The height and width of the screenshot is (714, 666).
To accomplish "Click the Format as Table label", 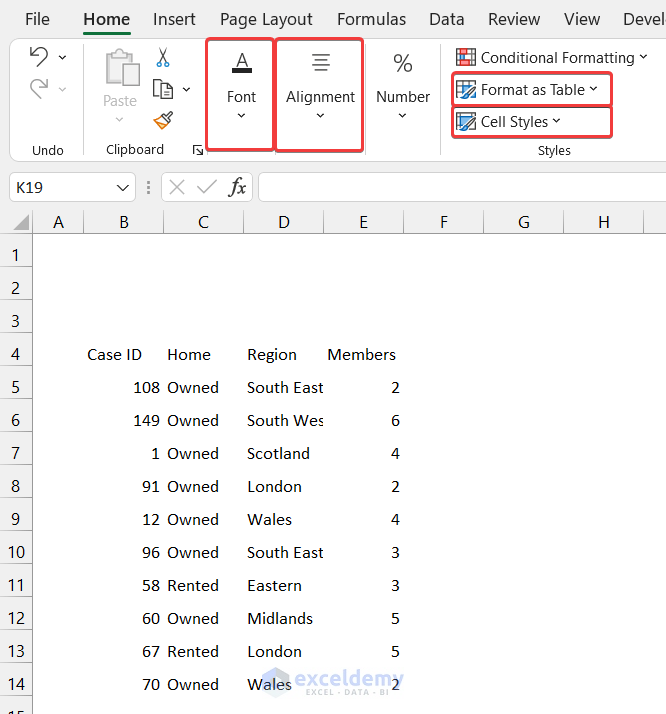I will [533, 90].
